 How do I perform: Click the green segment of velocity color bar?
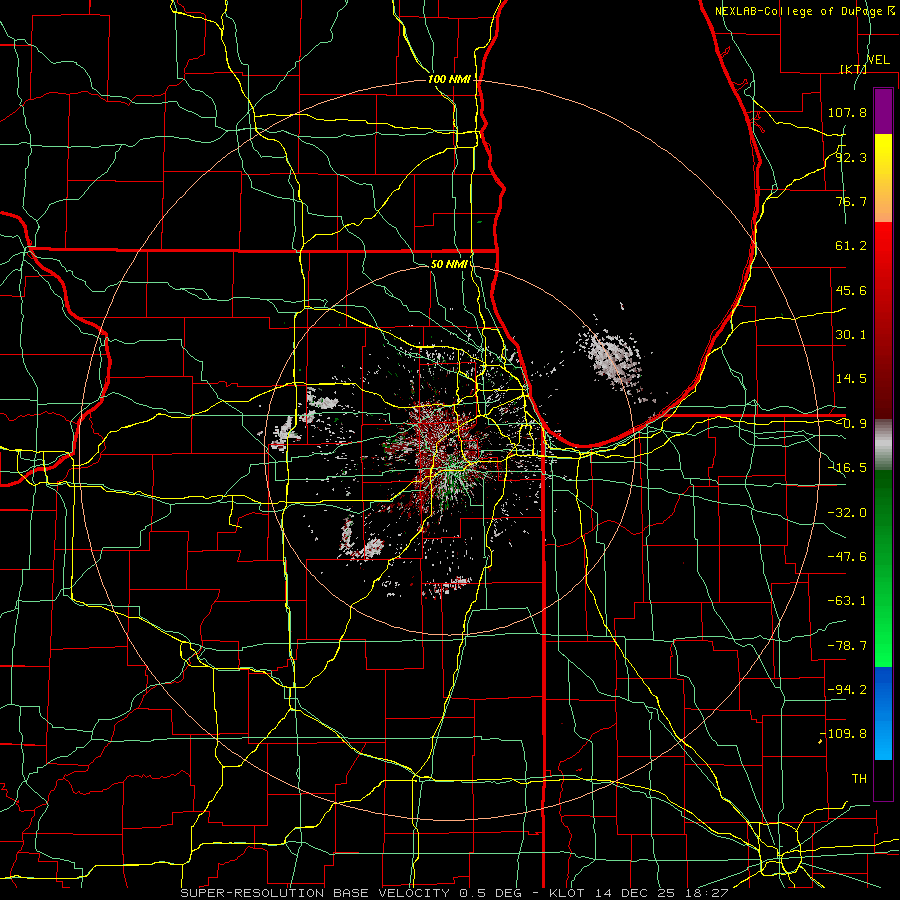883,568
